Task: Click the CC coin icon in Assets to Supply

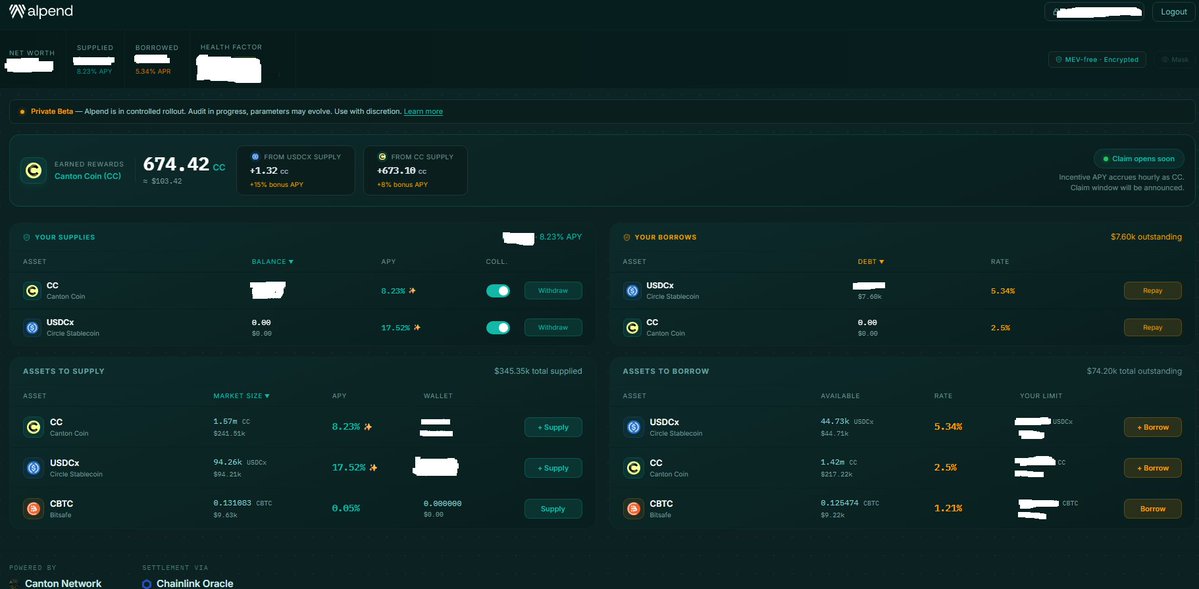Action: (x=33, y=427)
